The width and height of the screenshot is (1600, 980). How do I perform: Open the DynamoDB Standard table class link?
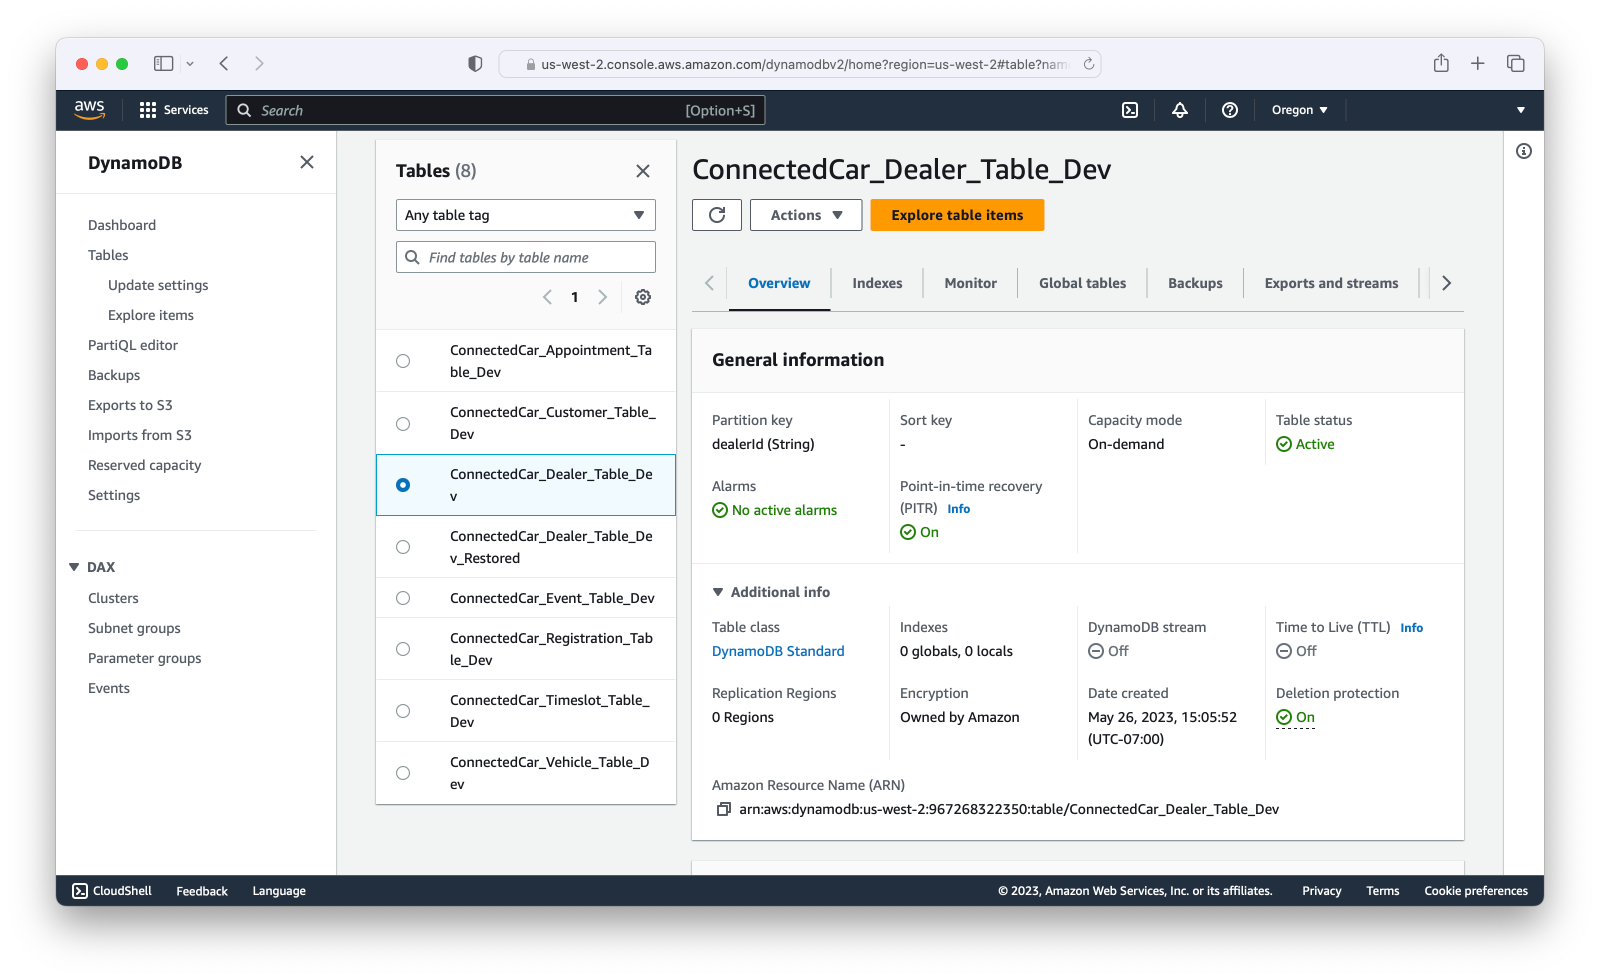point(778,651)
